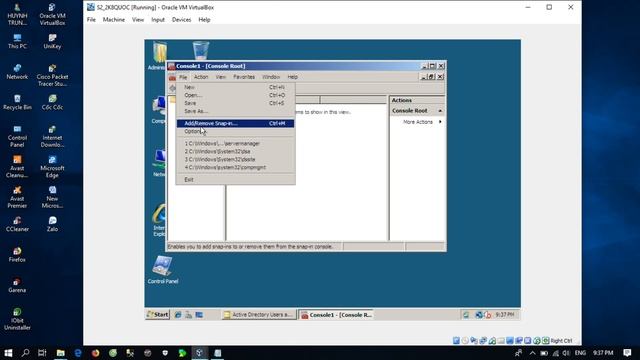Viewport: 640px width, 360px height.
Task: Choose Exit in the File menu
Action: coord(235,180)
